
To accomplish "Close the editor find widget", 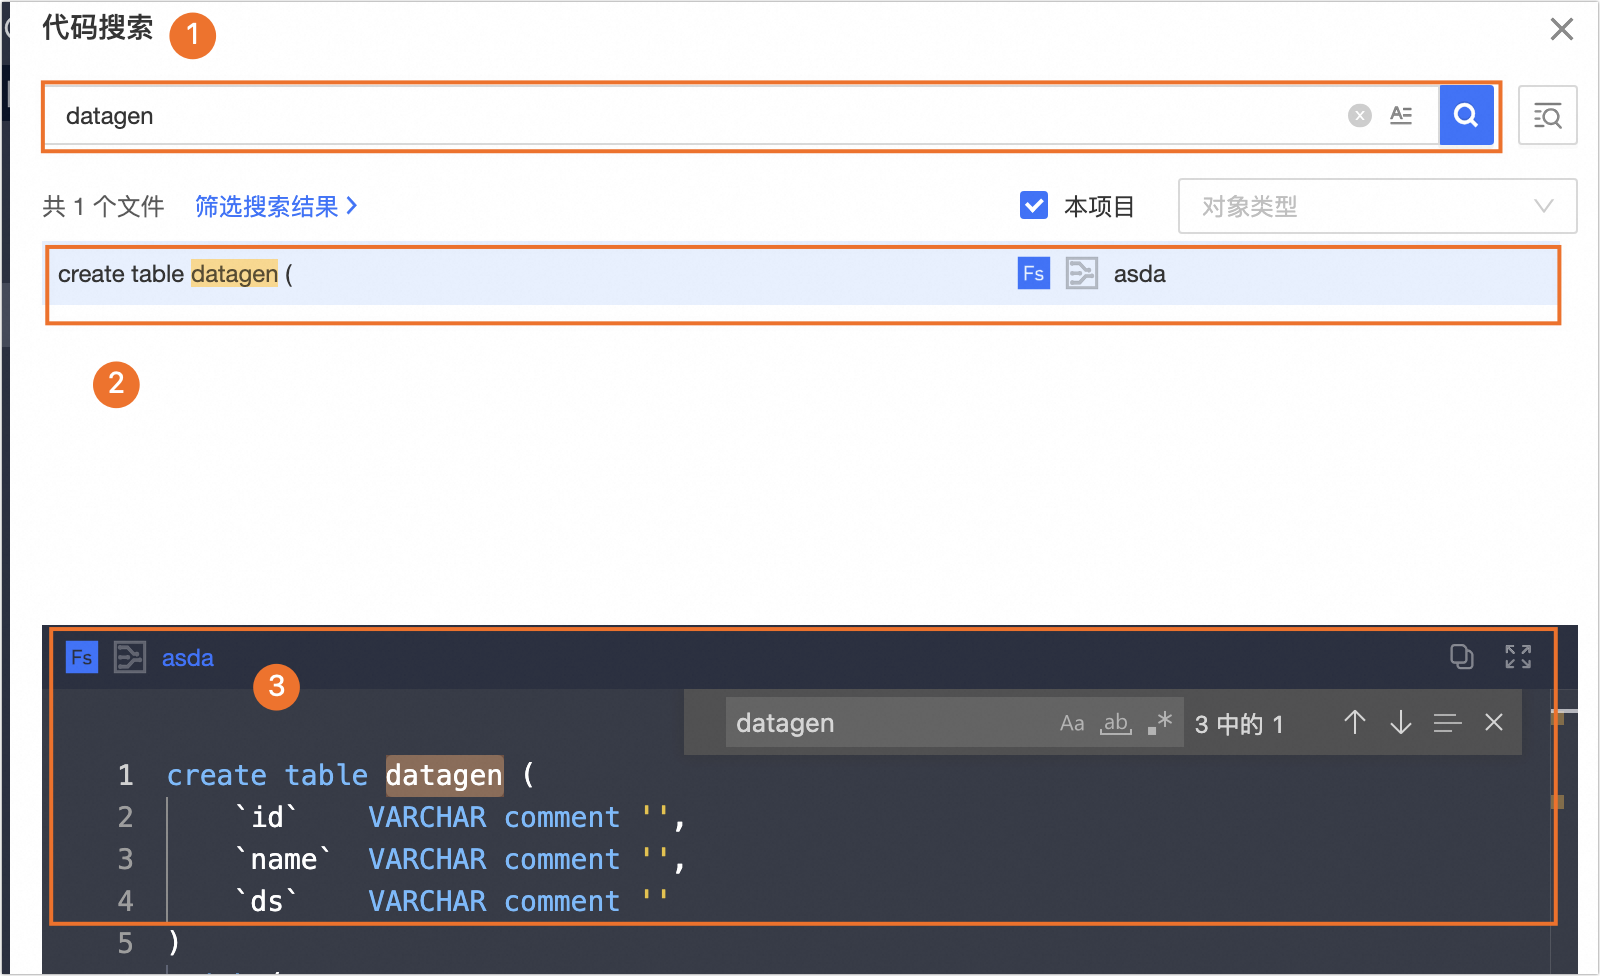I will (x=1494, y=722).
